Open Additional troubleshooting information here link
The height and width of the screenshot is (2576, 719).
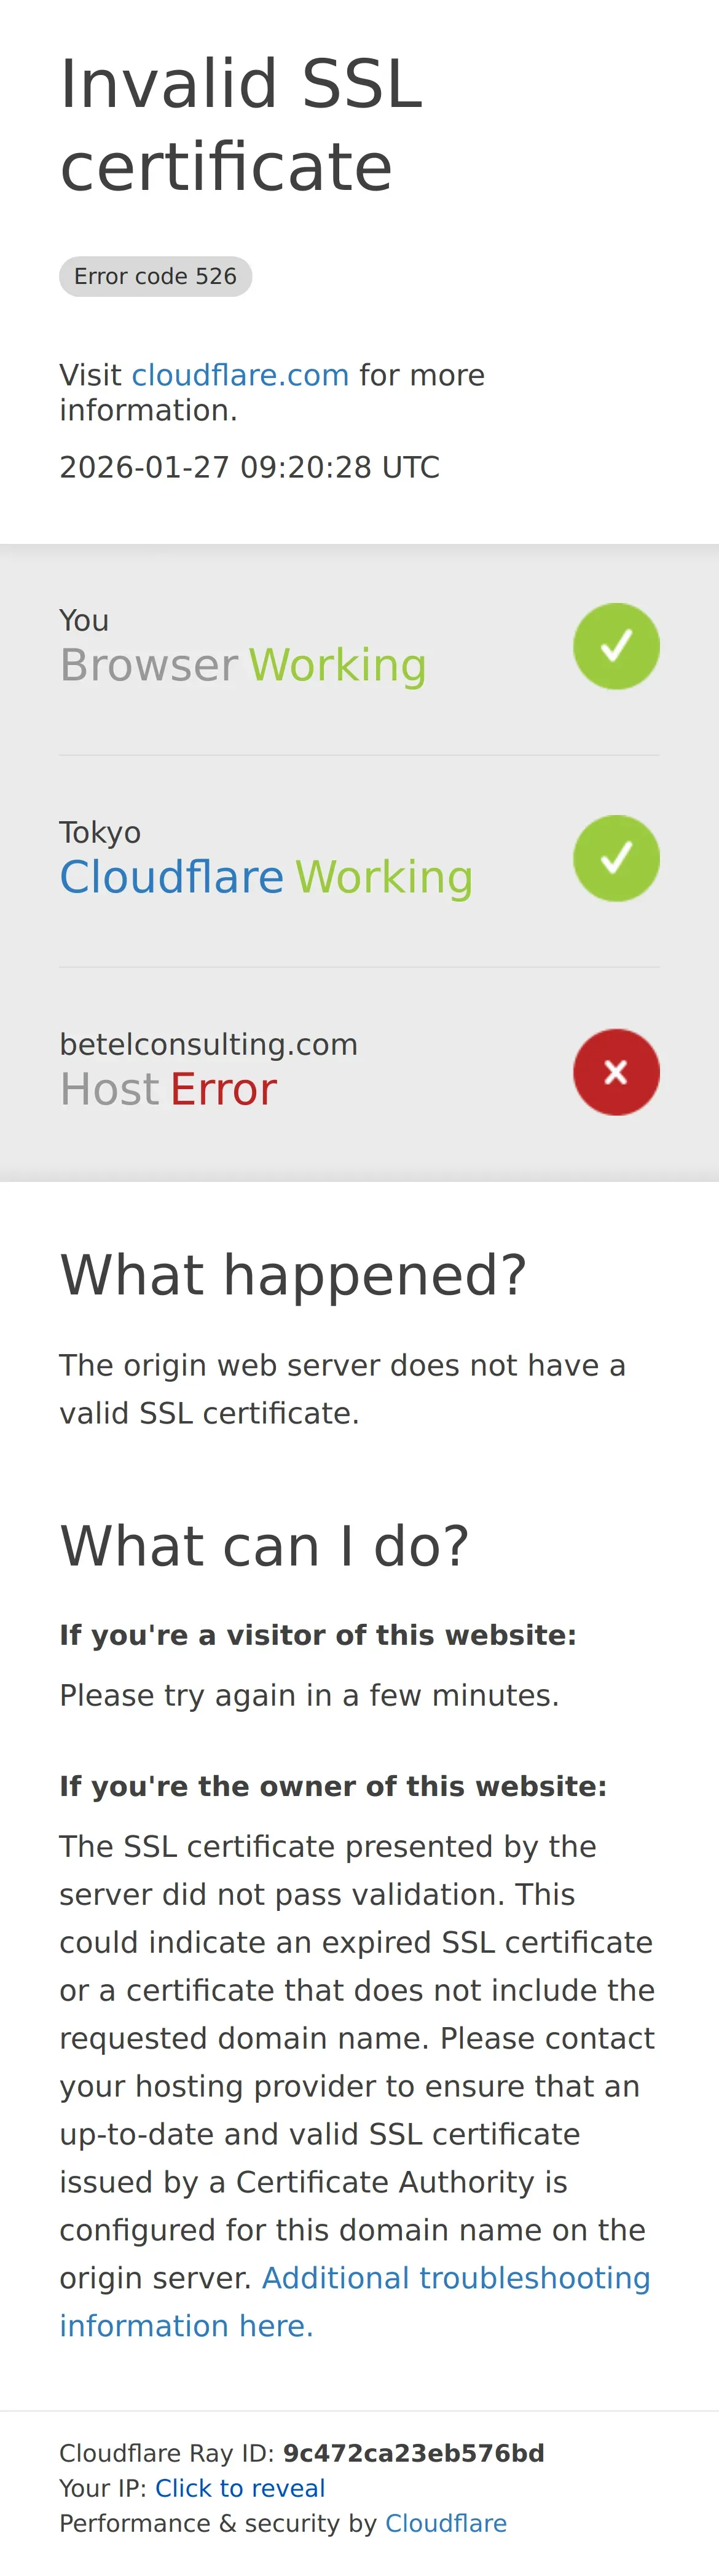tap(355, 2301)
